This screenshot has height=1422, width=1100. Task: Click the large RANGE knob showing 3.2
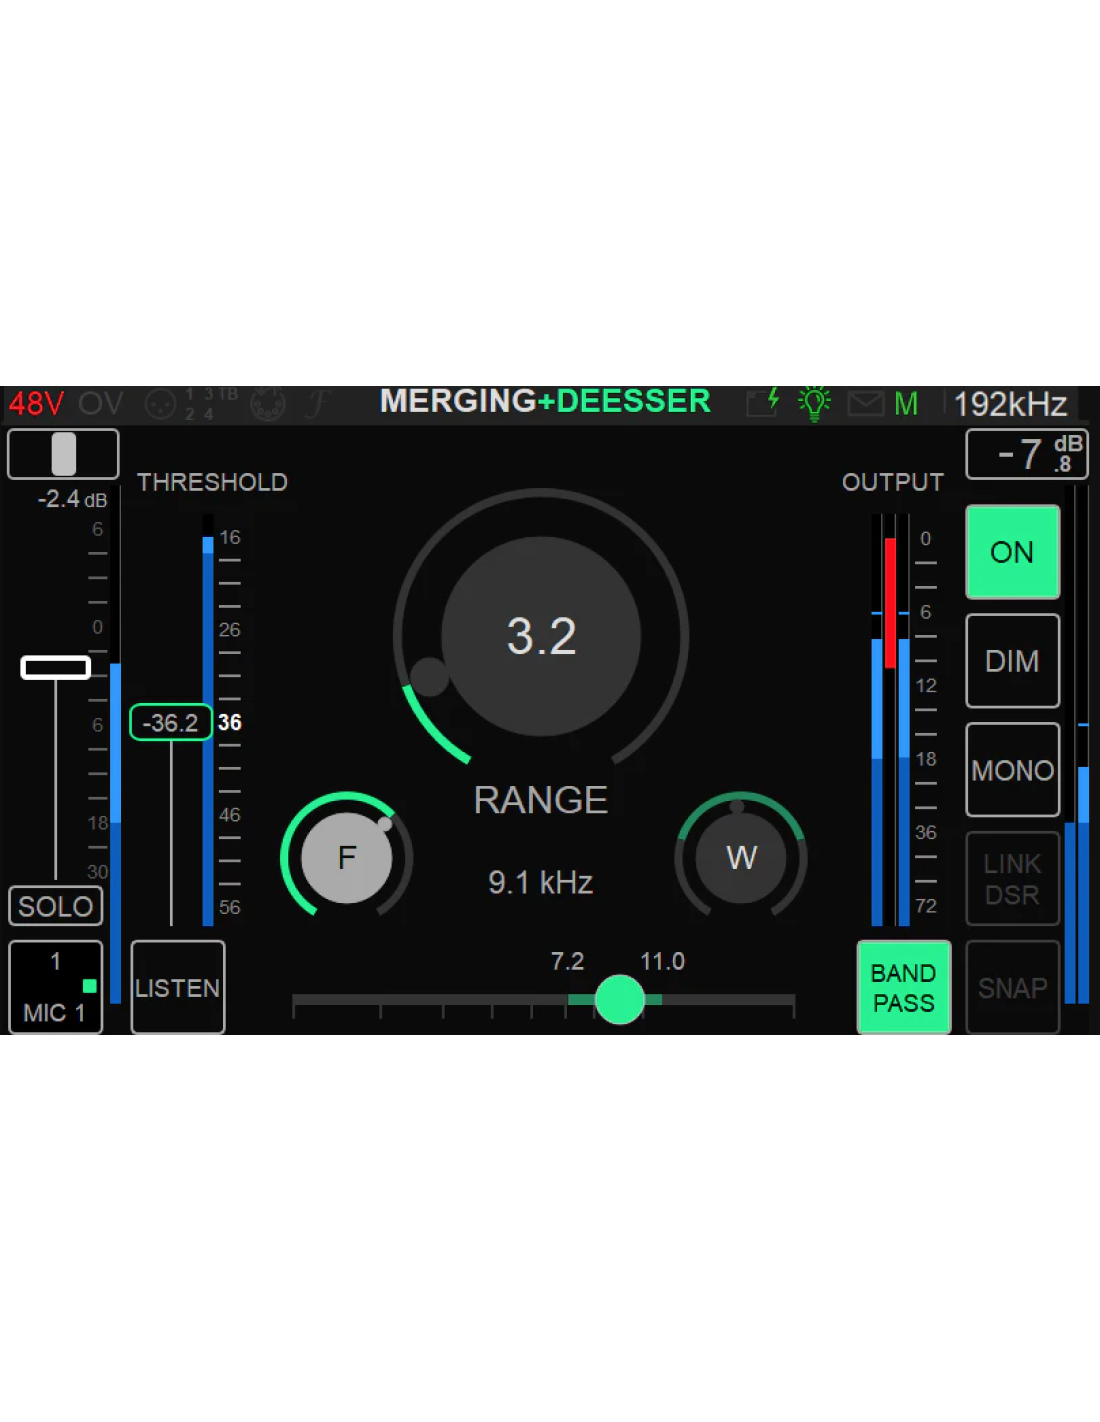[541, 637]
